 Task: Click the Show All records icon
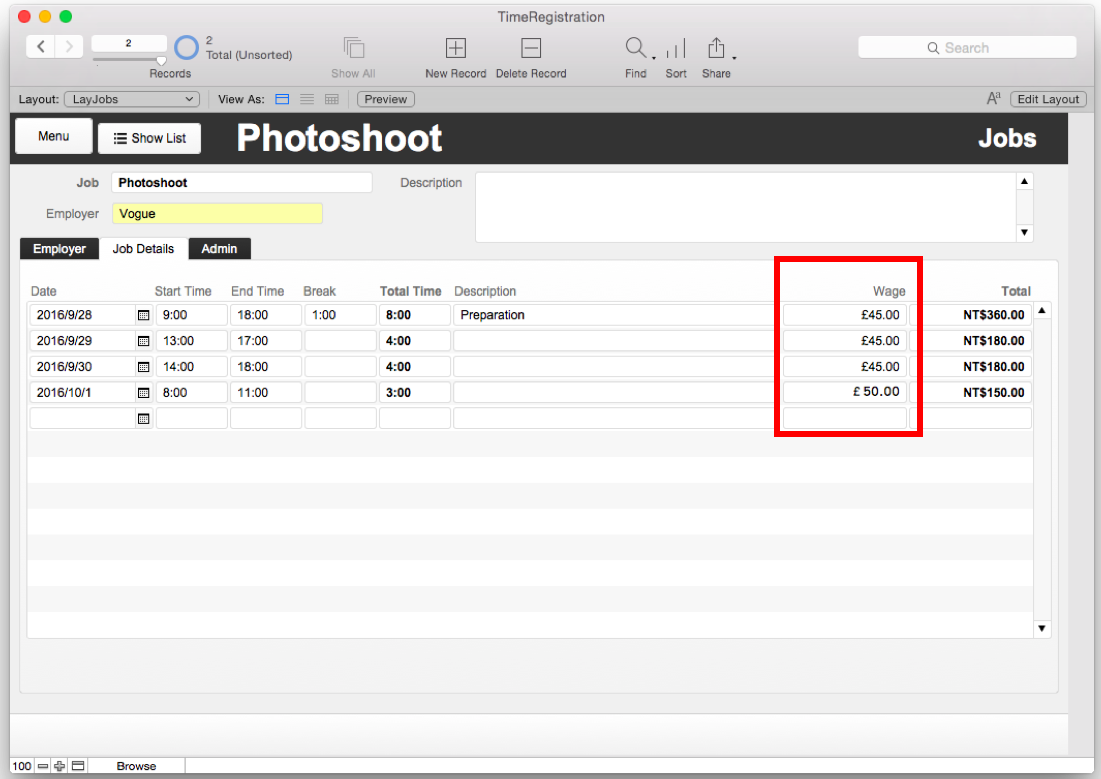(x=354, y=48)
